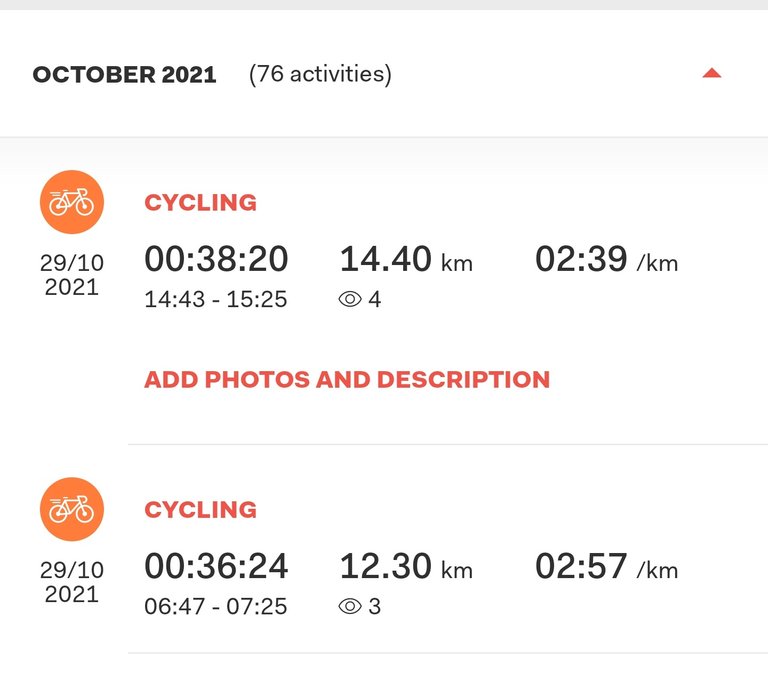Tap the 29/10 2021 date under the second bike
The height and width of the screenshot is (673, 768).
tap(72, 582)
